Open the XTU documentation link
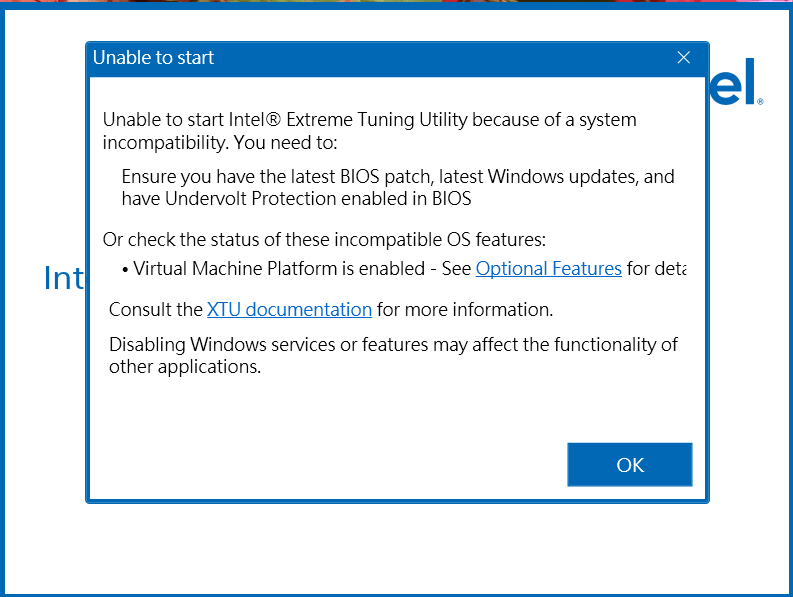The height and width of the screenshot is (597, 793). click(x=289, y=309)
